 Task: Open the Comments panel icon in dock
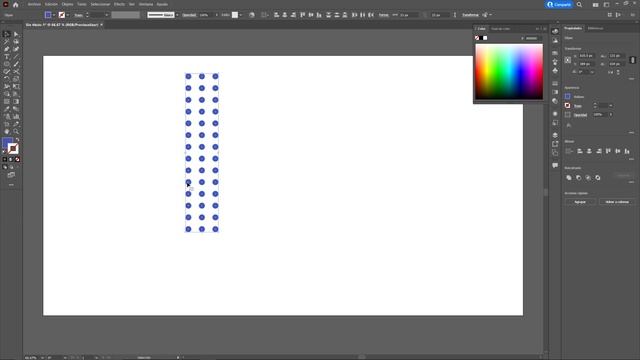[555, 165]
